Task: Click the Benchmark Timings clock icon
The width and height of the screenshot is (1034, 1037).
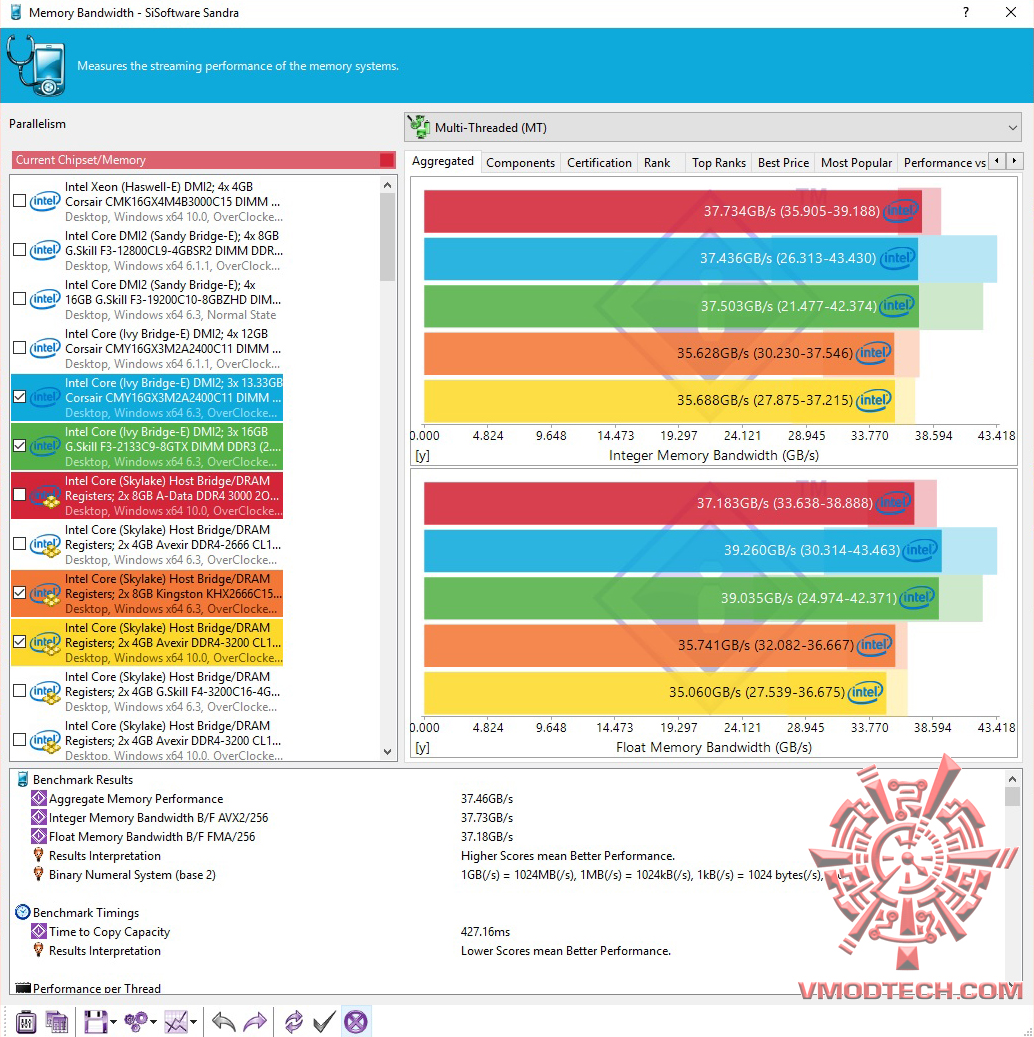Action: (x=22, y=912)
